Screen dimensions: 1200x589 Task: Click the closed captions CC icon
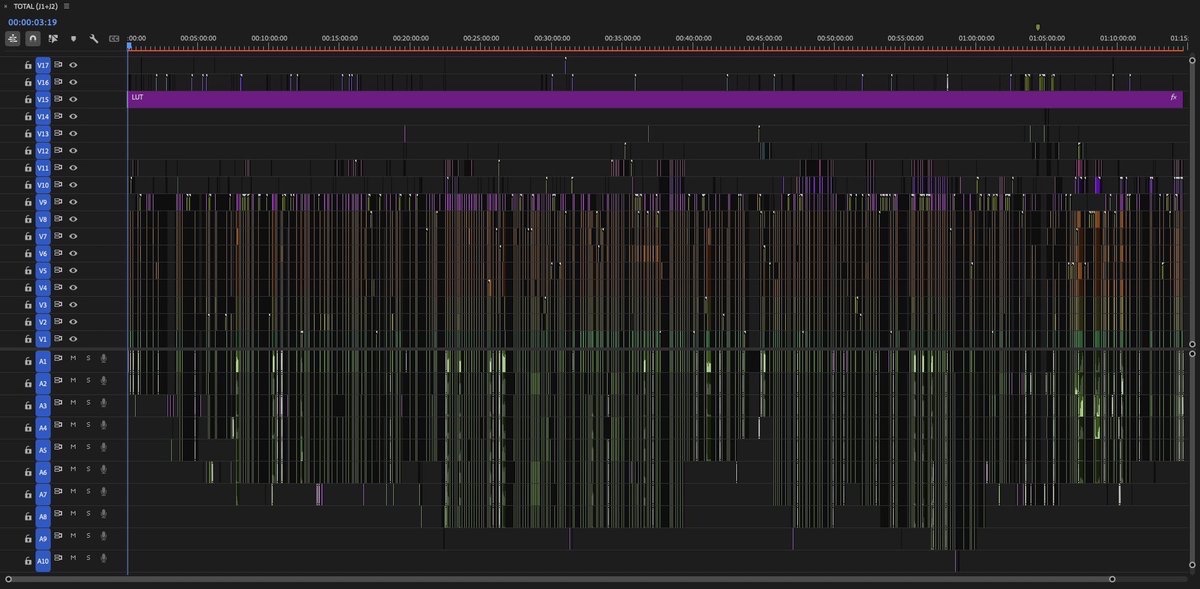114,38
